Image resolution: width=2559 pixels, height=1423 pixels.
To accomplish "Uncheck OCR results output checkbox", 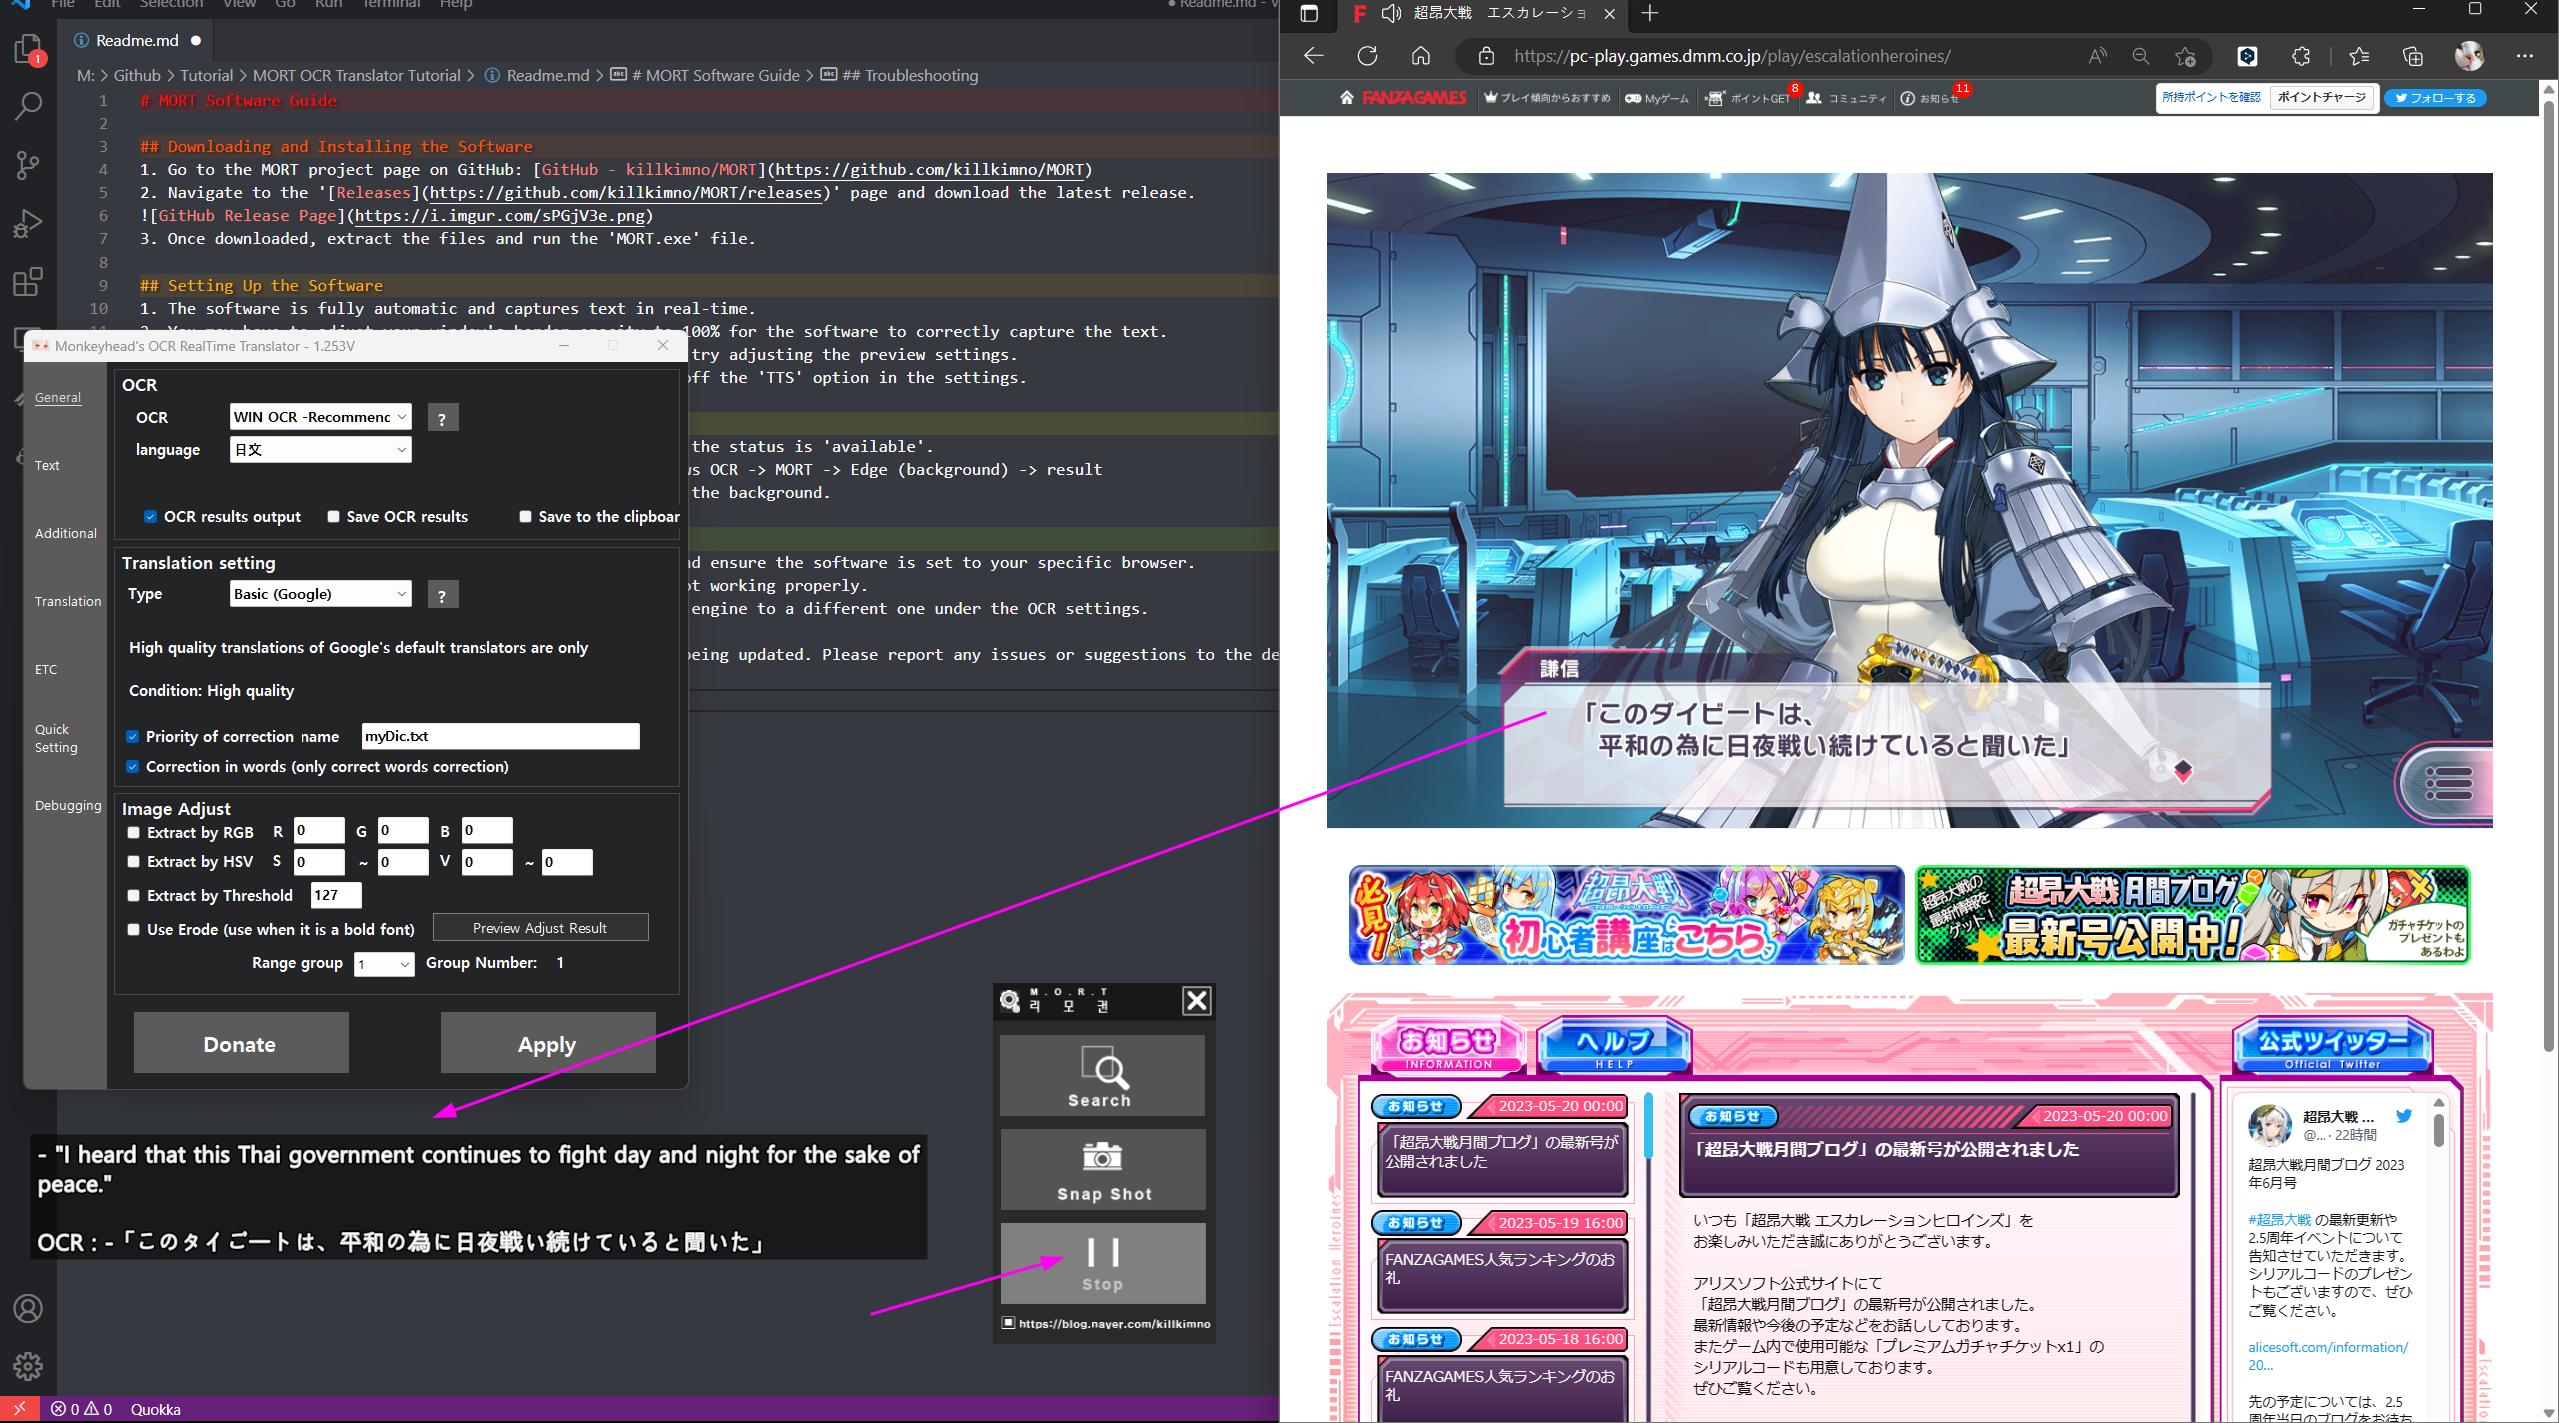I will point(150,517).
